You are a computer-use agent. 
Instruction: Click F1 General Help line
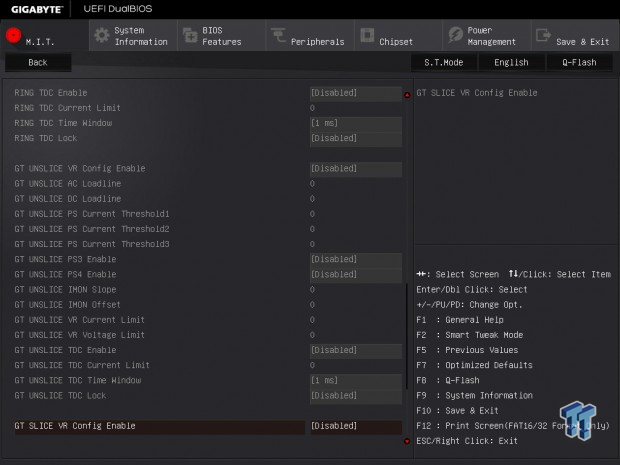[460, 320]
